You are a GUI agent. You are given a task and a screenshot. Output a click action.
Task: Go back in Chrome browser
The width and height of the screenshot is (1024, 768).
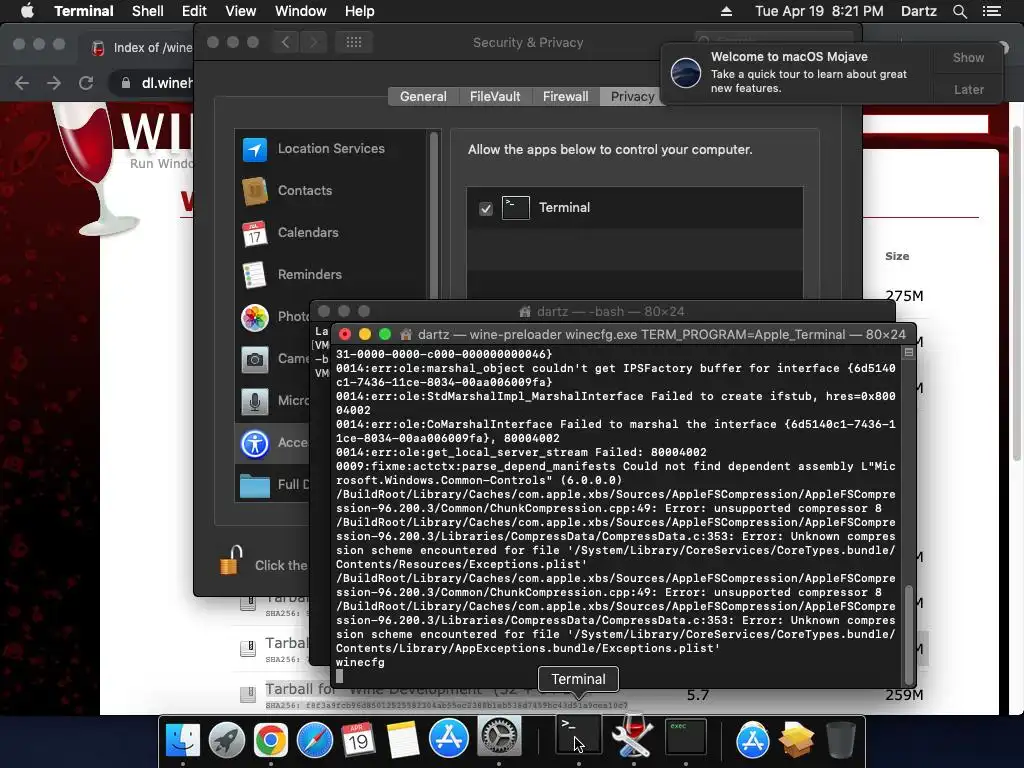click(22, 83)
